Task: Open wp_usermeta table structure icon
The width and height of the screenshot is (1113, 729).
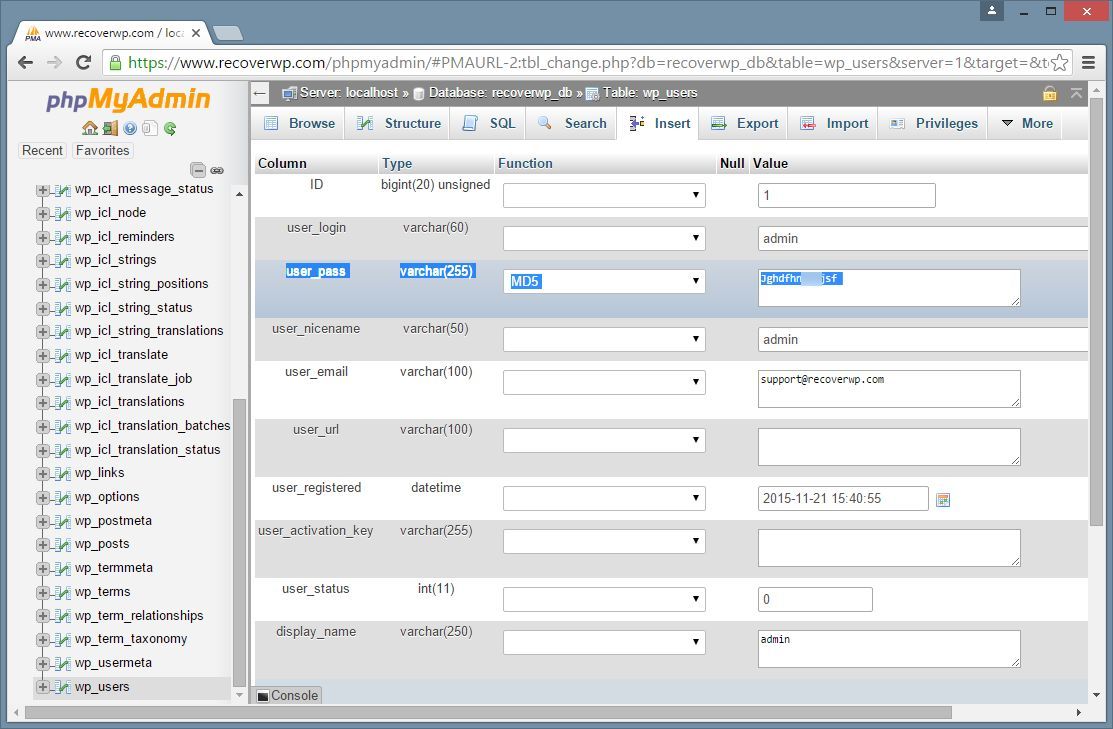Action: point(62,663)
